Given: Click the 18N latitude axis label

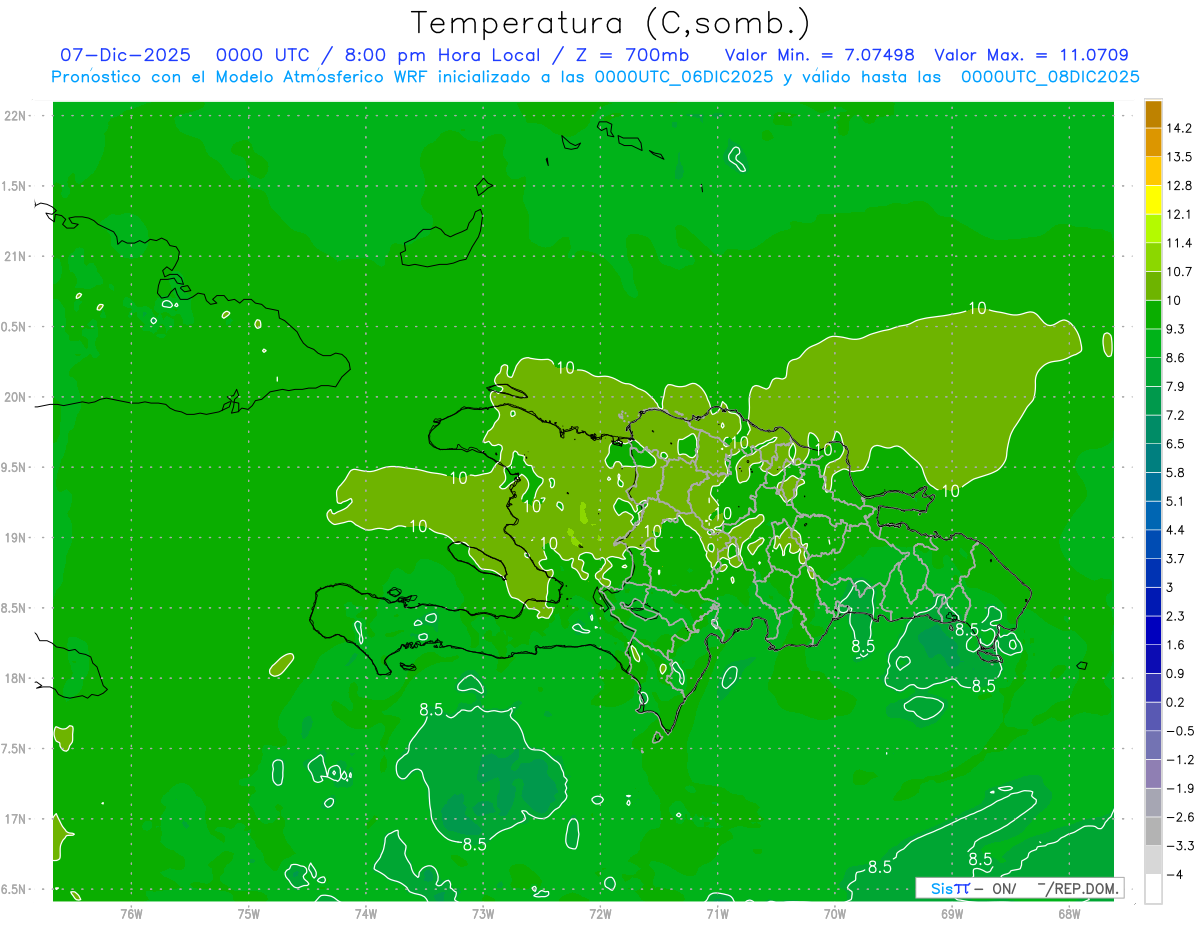Looking at the screenshot, I should click(15, 678).
